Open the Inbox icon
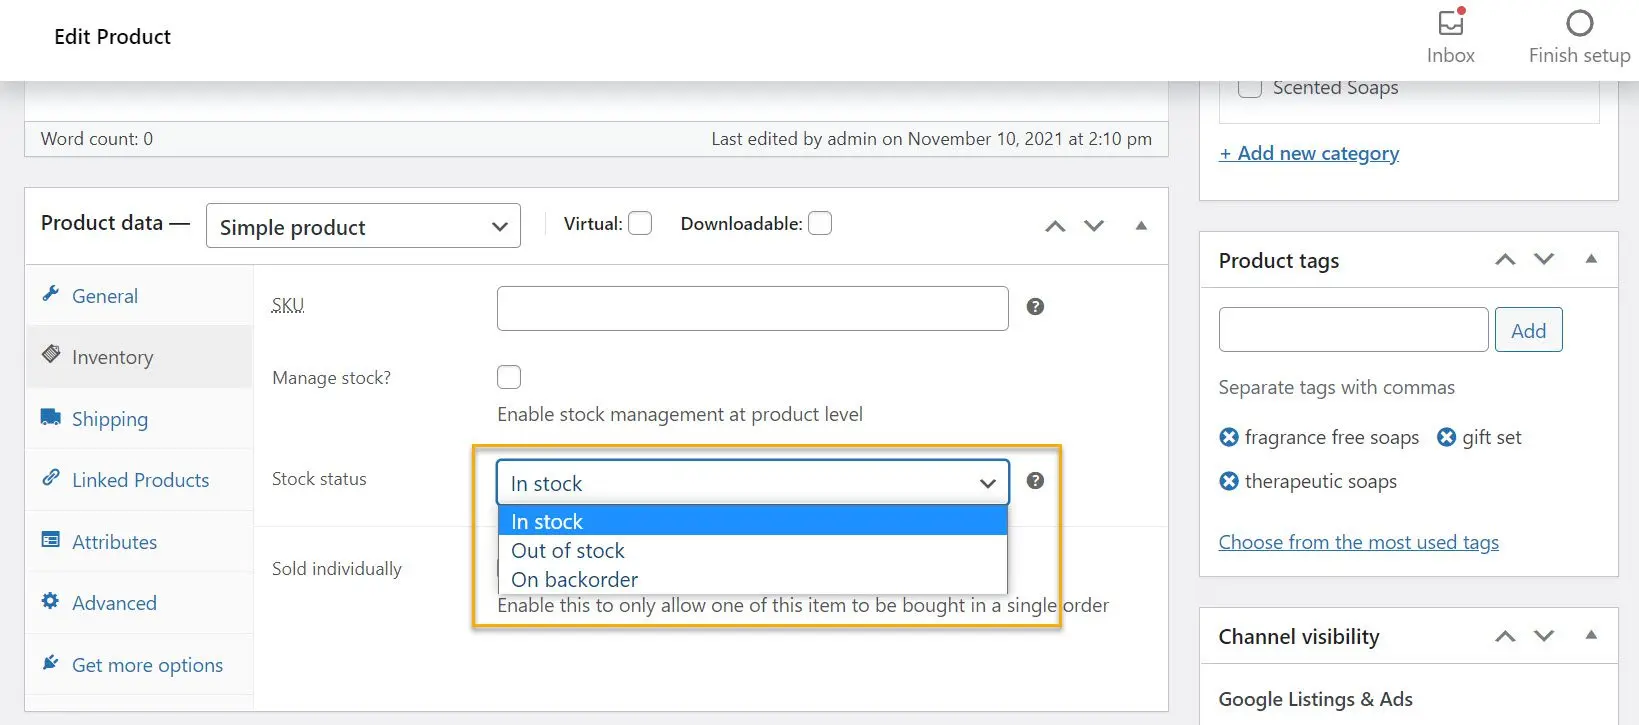This screenshot has height=725, width=1639. pyautogui.click(x=1451, y=22)
